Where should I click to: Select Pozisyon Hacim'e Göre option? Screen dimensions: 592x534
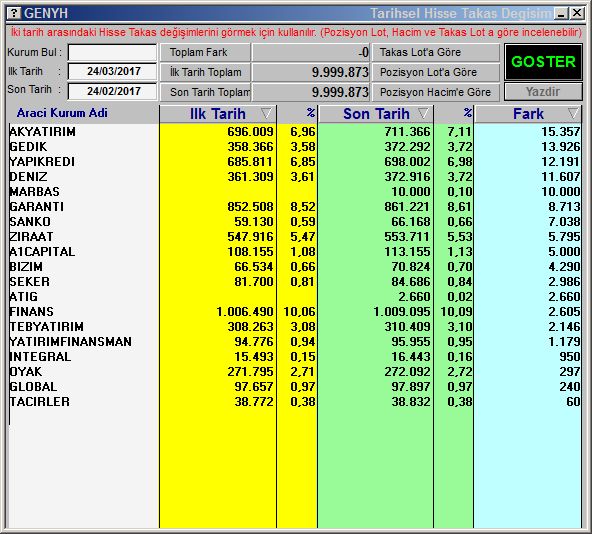436,92
